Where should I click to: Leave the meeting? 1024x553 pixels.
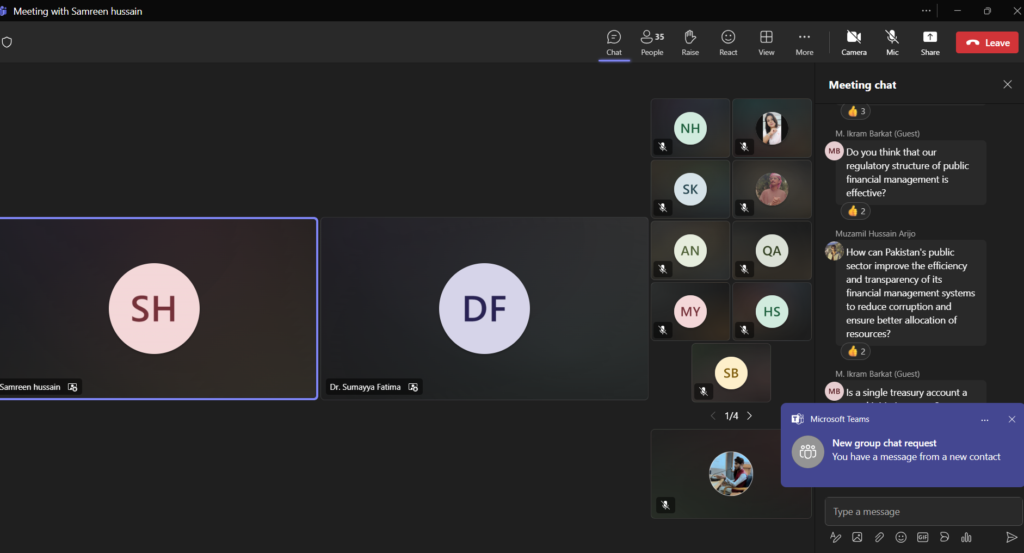(x=987, y=42)
